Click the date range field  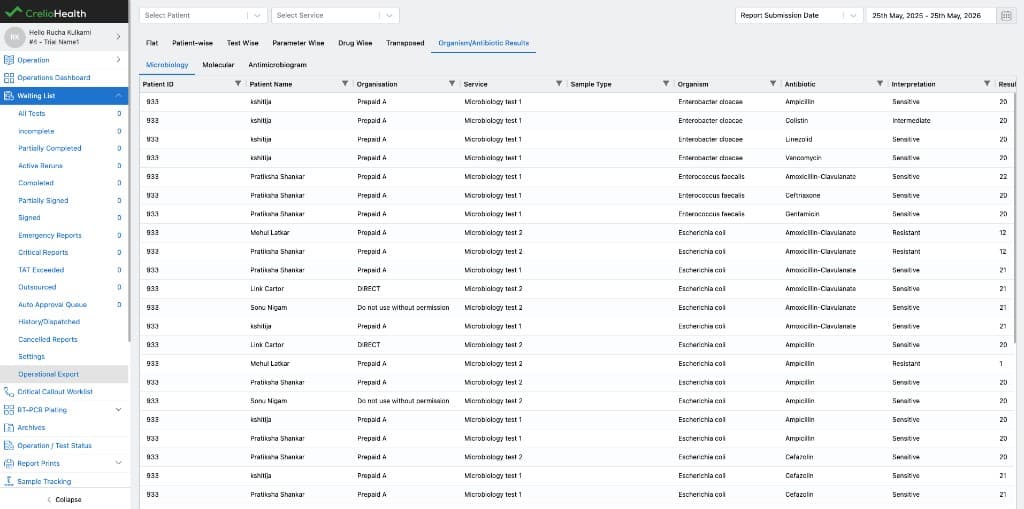coord(931,15)
